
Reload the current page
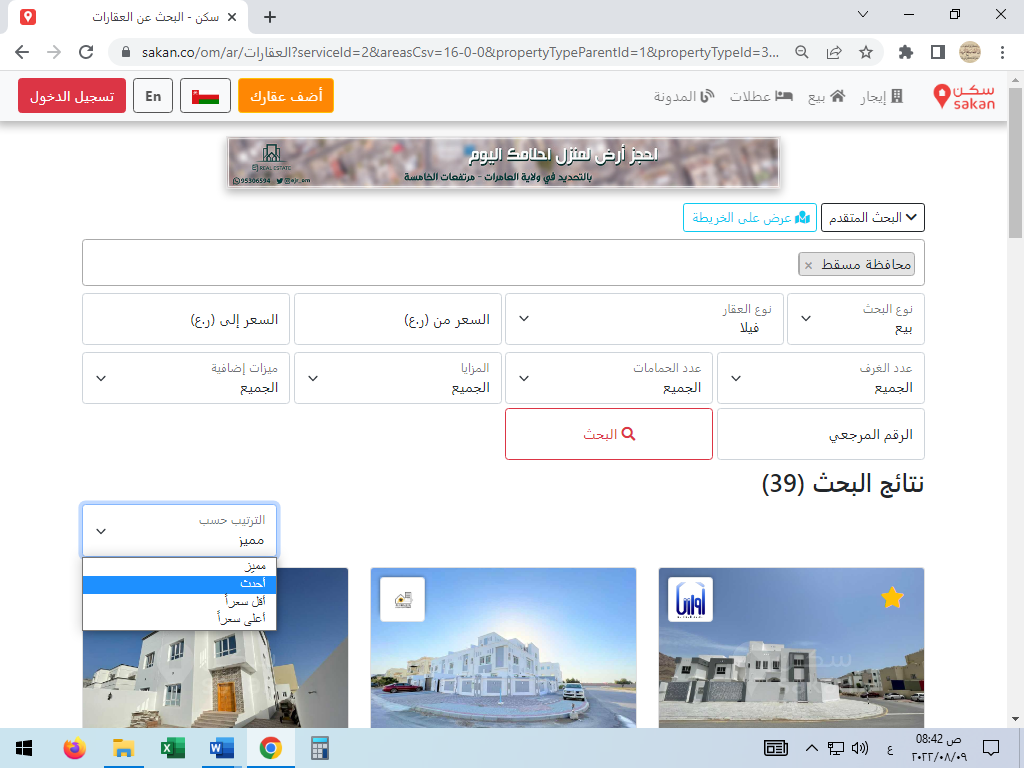(x=86, y=52)
